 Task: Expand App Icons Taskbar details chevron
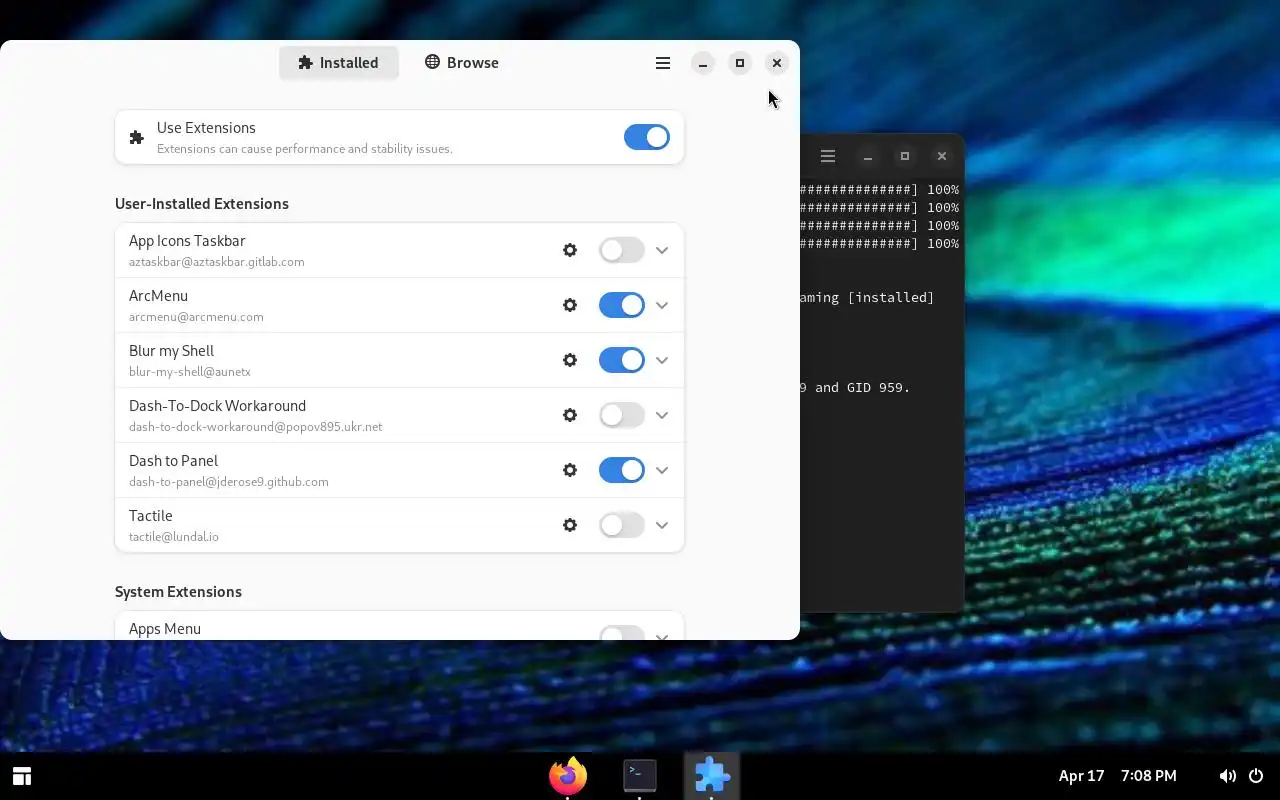point(662,250)
